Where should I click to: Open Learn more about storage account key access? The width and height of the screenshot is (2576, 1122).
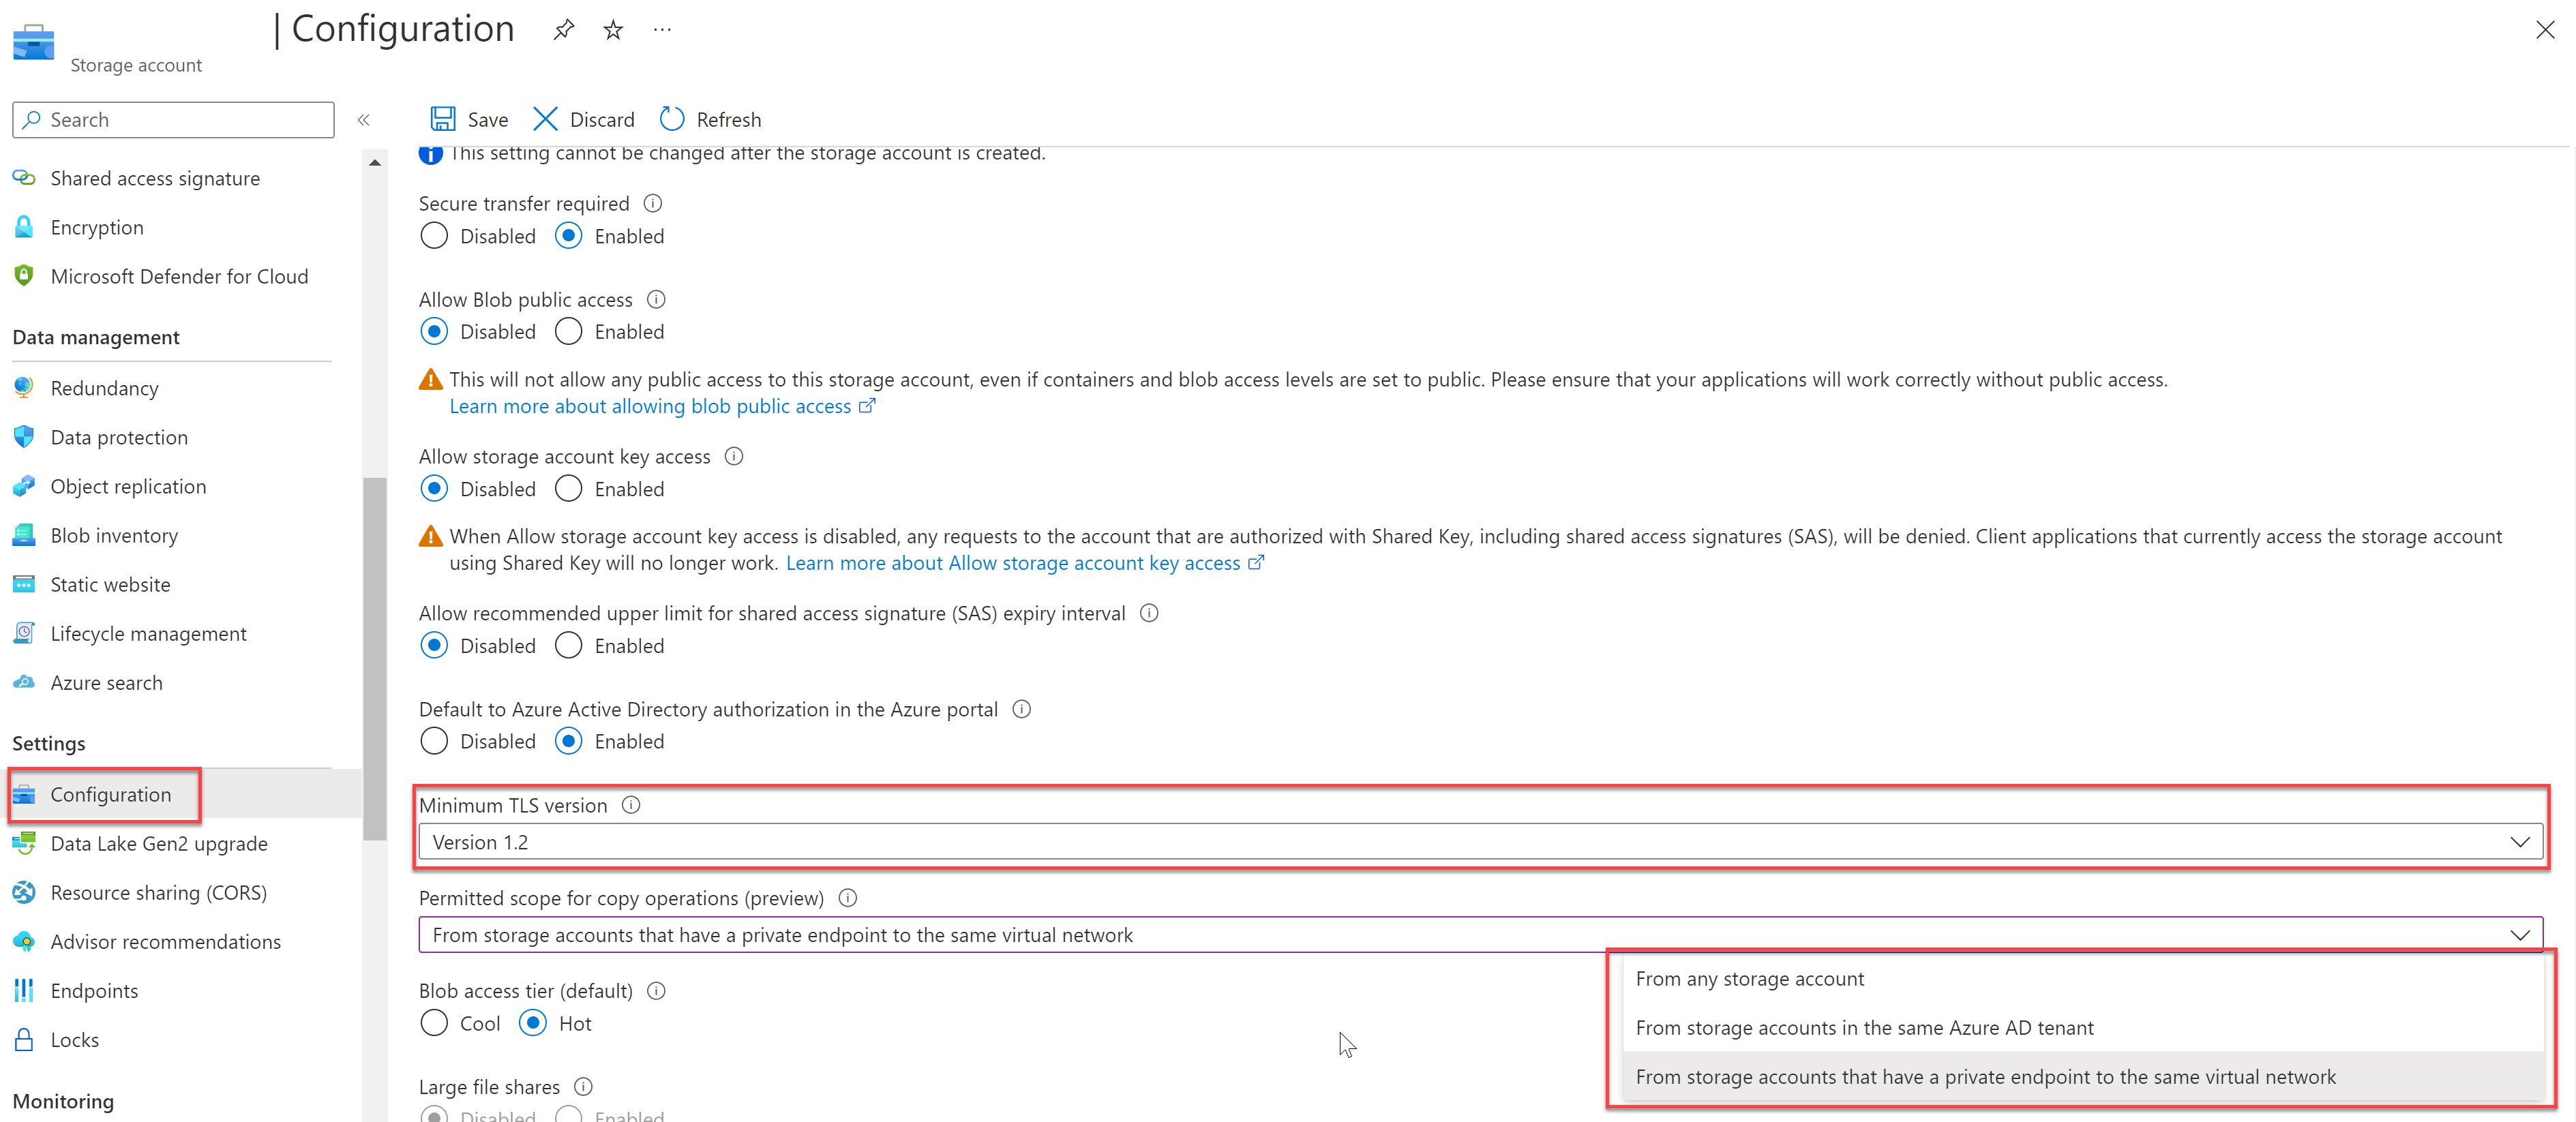(x=1012, y=563)
